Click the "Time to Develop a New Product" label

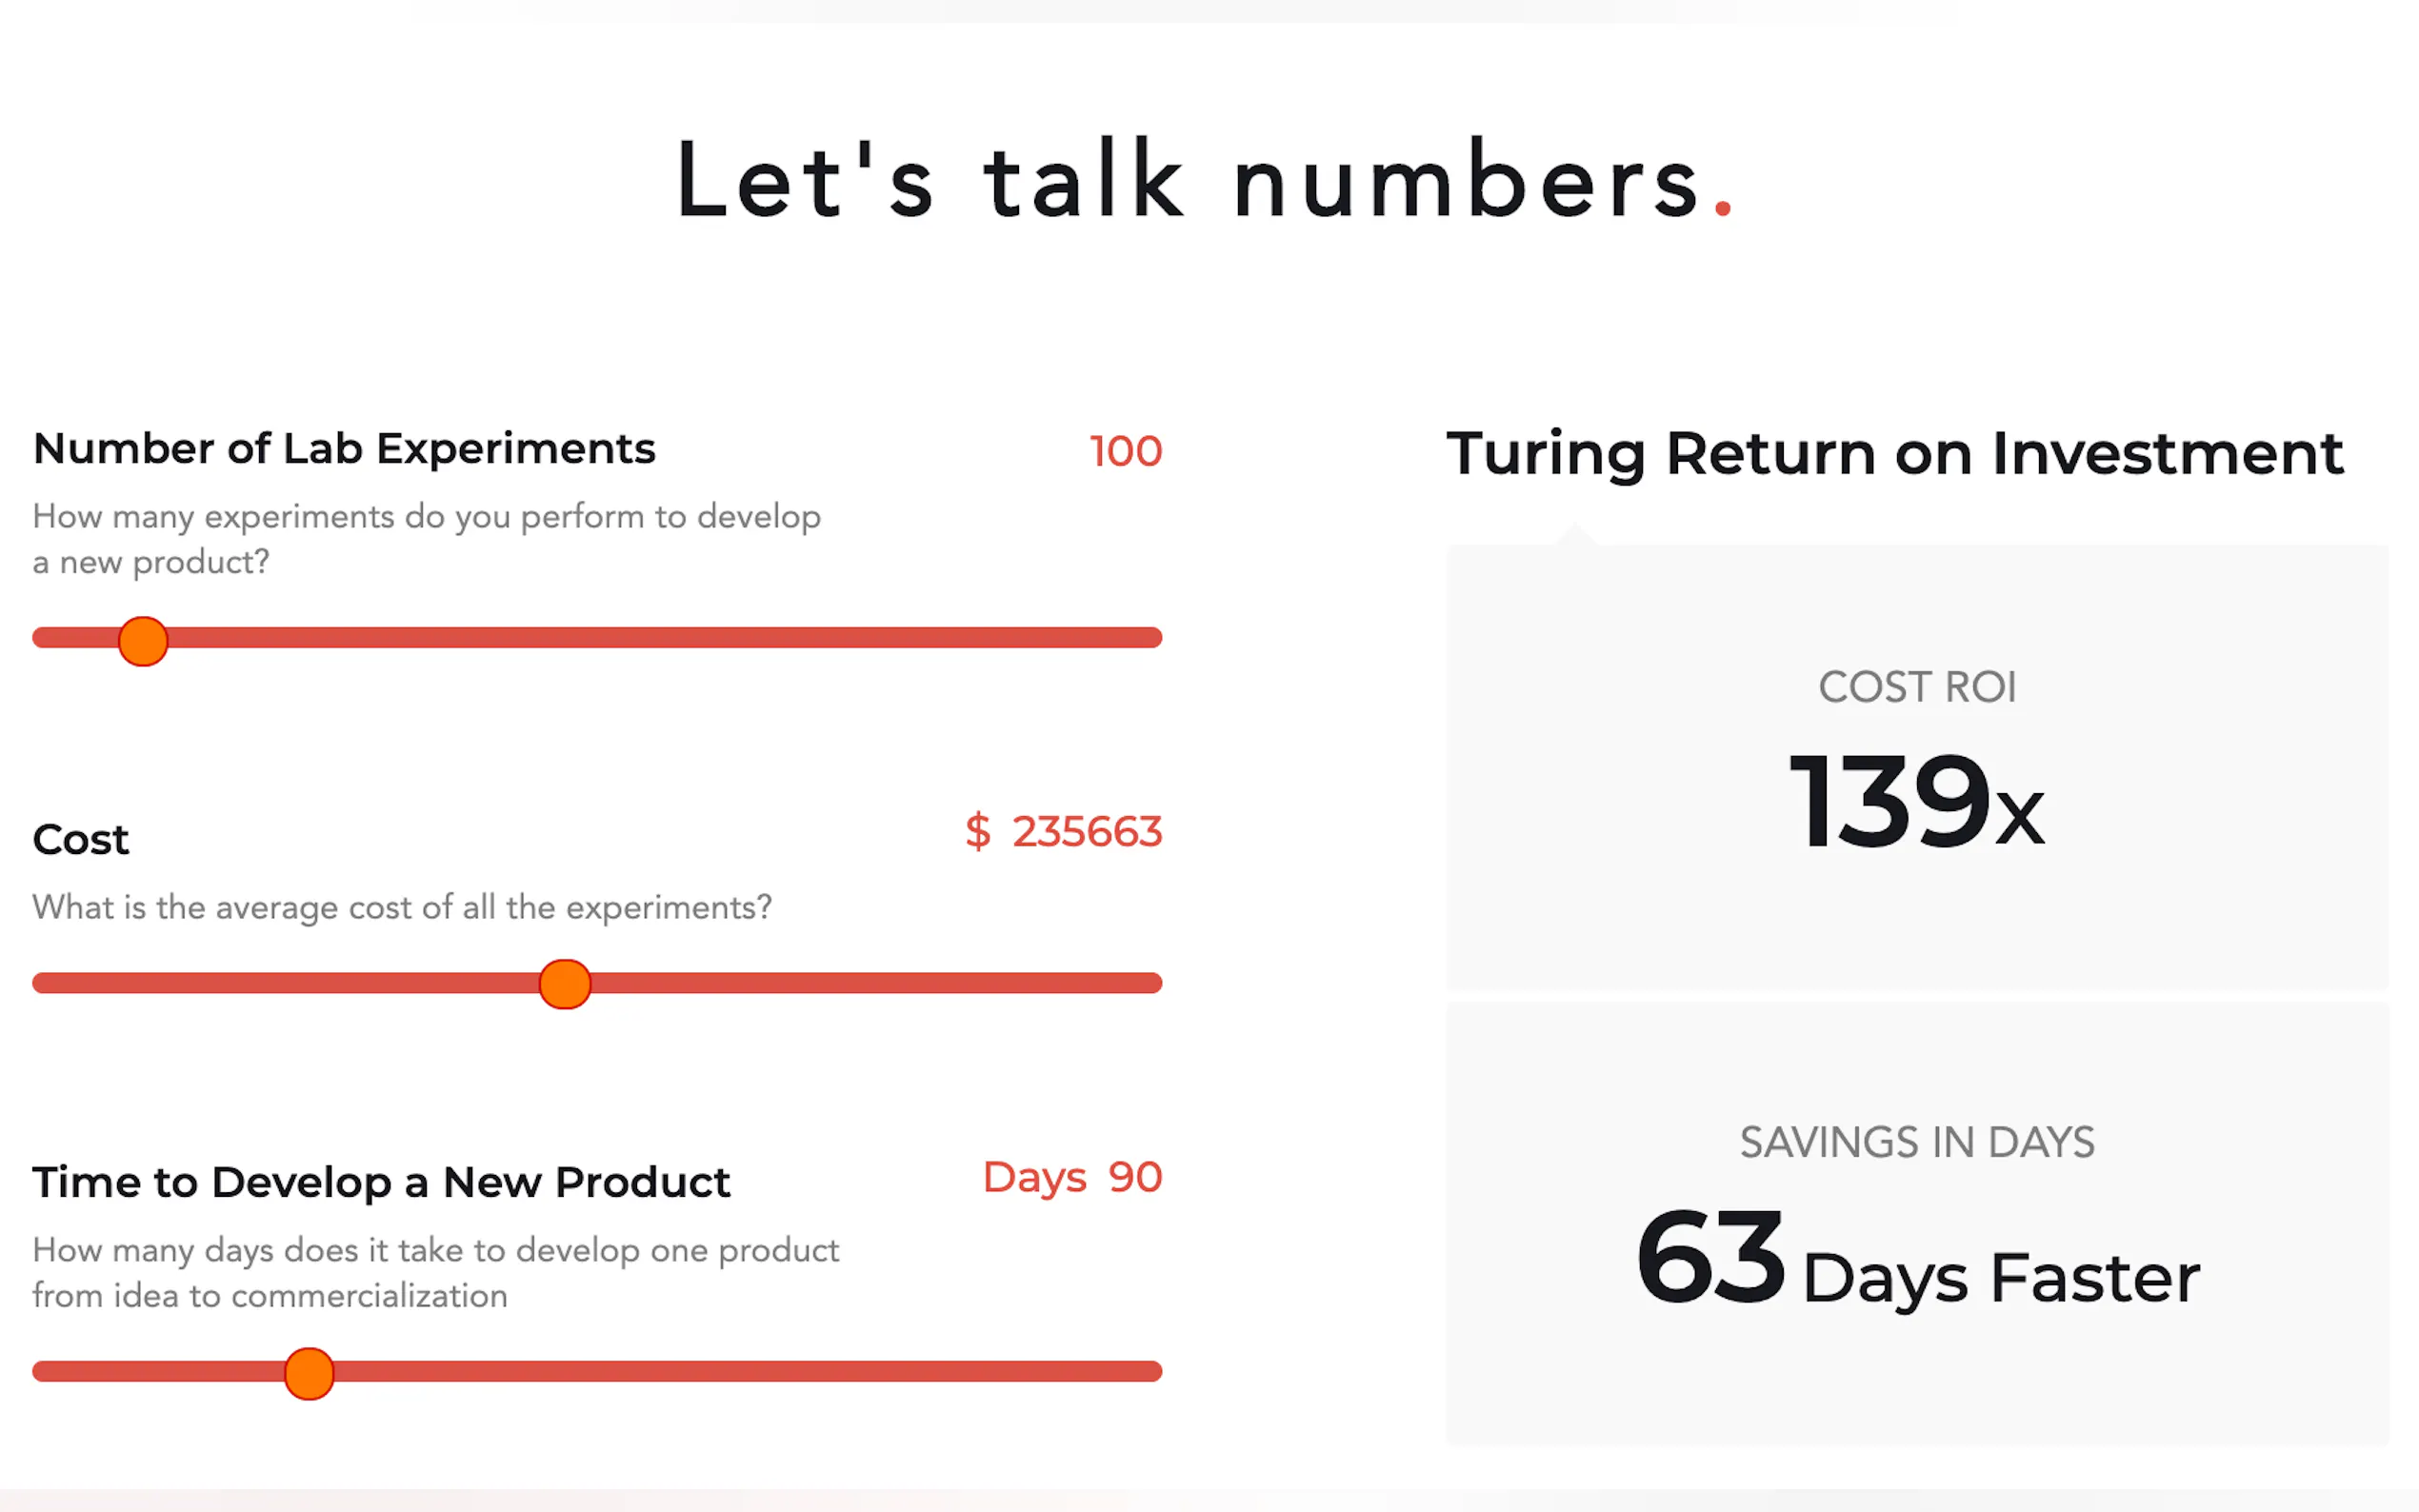tap(381, 1182)
